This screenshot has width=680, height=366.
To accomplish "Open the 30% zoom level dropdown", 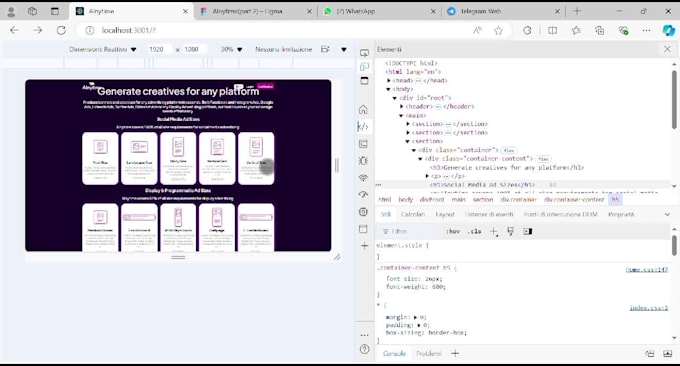I will [231, 49].
